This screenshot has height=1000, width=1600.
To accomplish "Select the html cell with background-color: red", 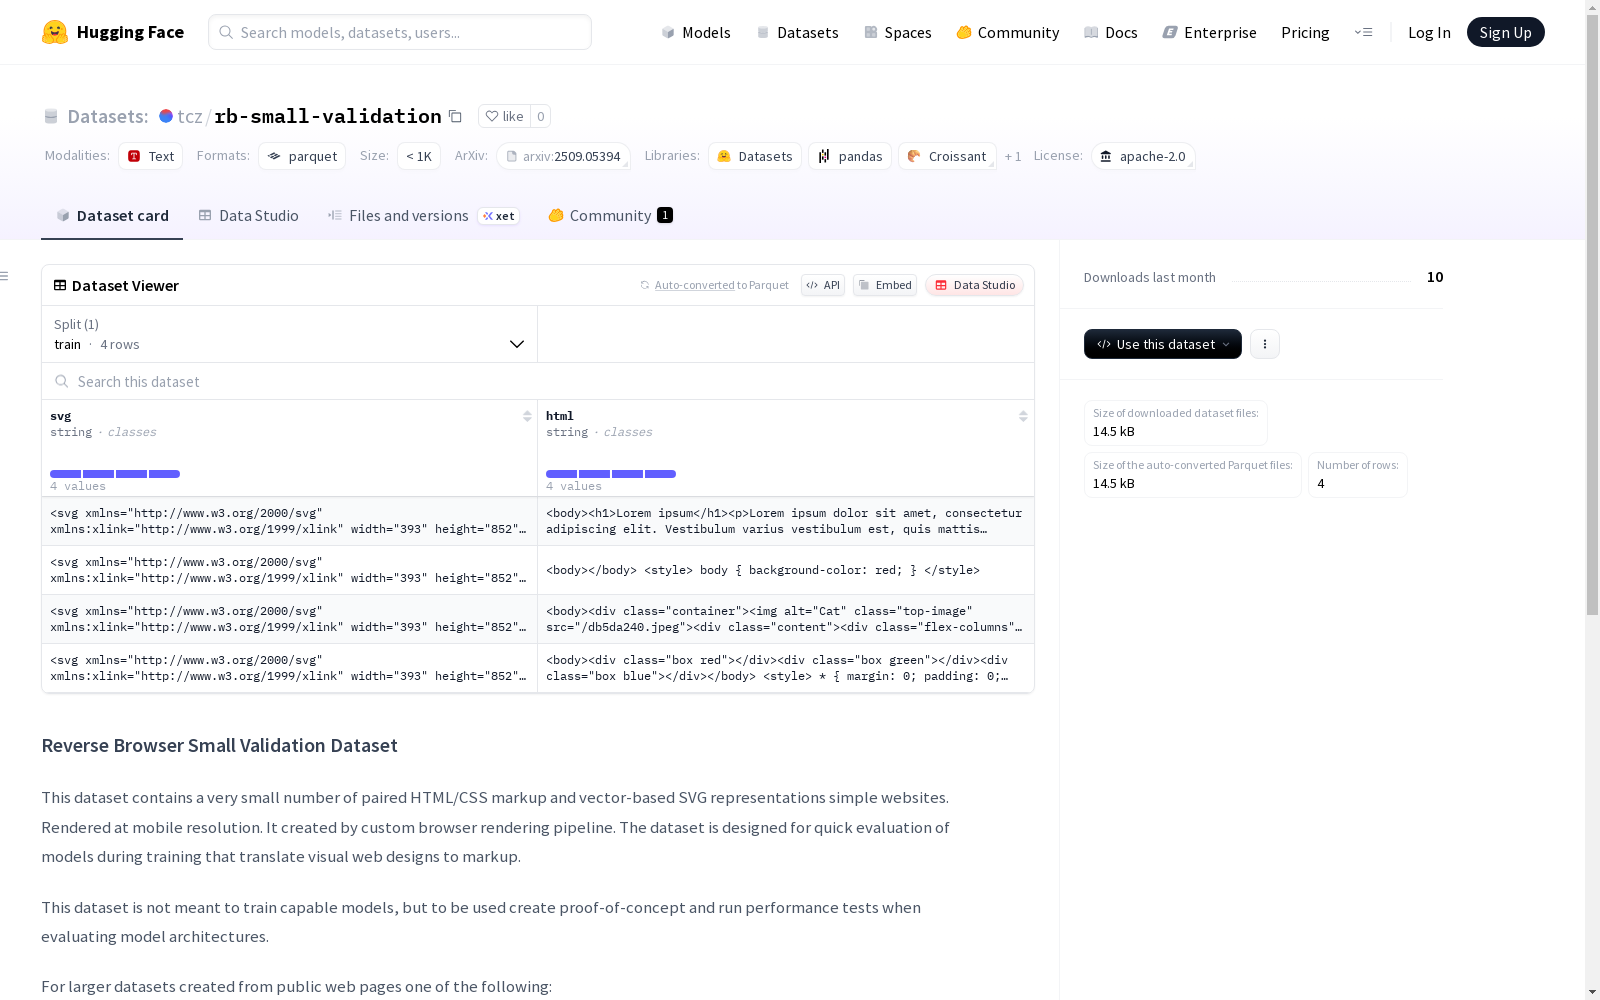I will [x=786, y=570].
